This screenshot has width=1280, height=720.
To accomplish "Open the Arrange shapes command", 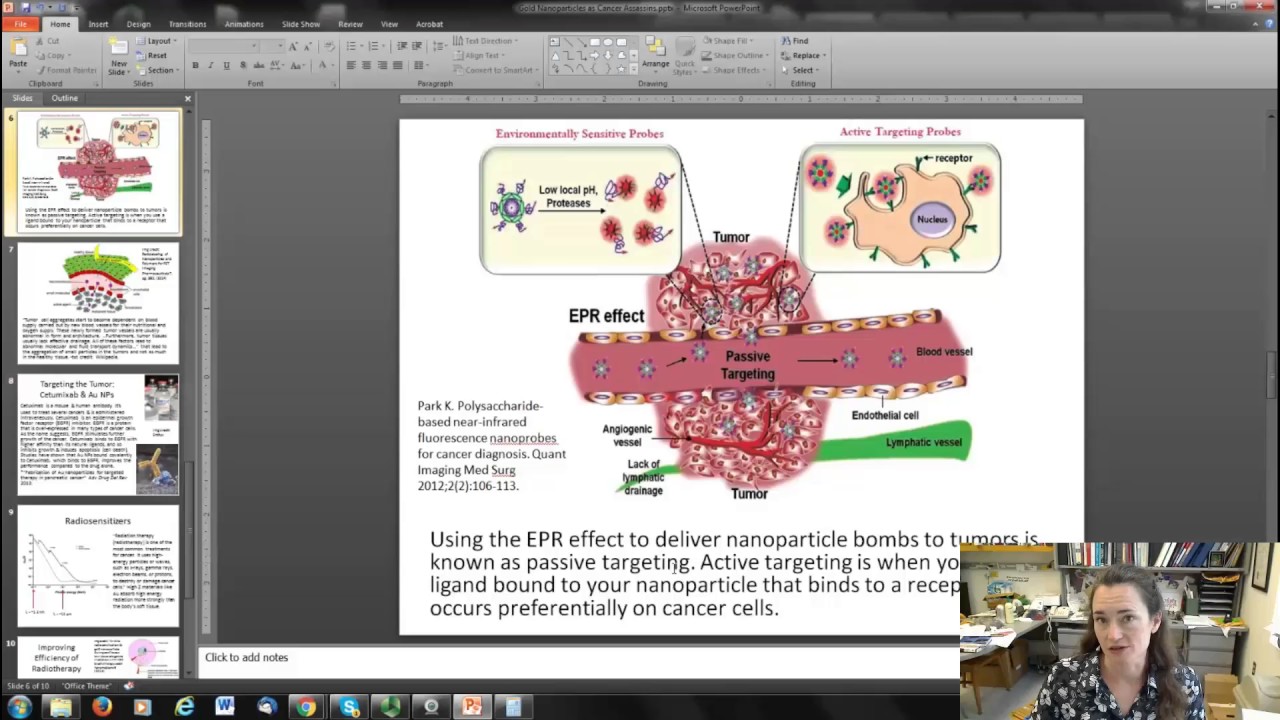I will (655, 55).
